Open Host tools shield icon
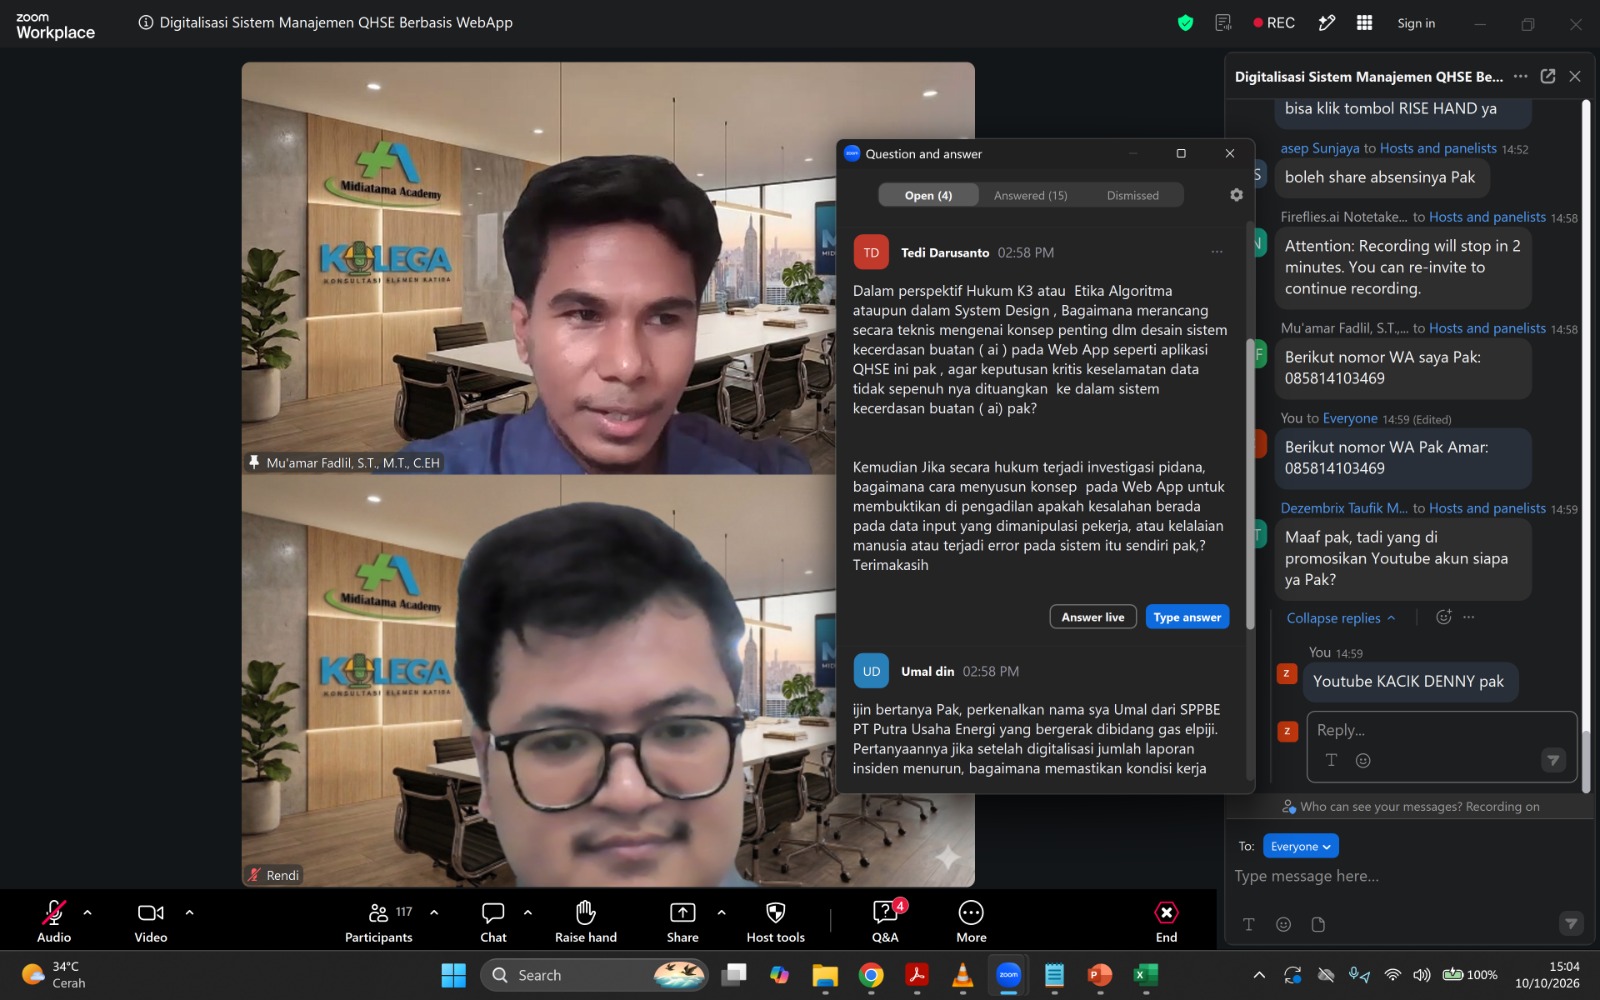Image resolution: width=1600 pixels, height=1000 pixels. click(x=776, y=920)
